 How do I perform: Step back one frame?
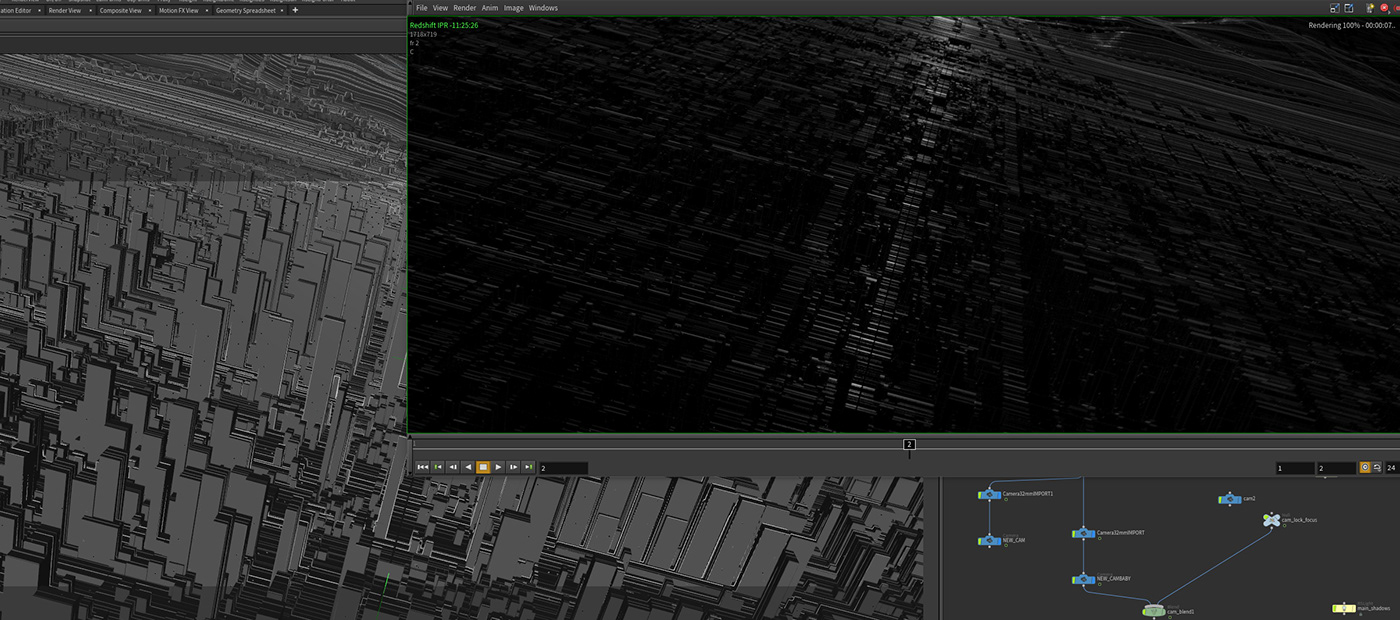[x=453, y=467]
